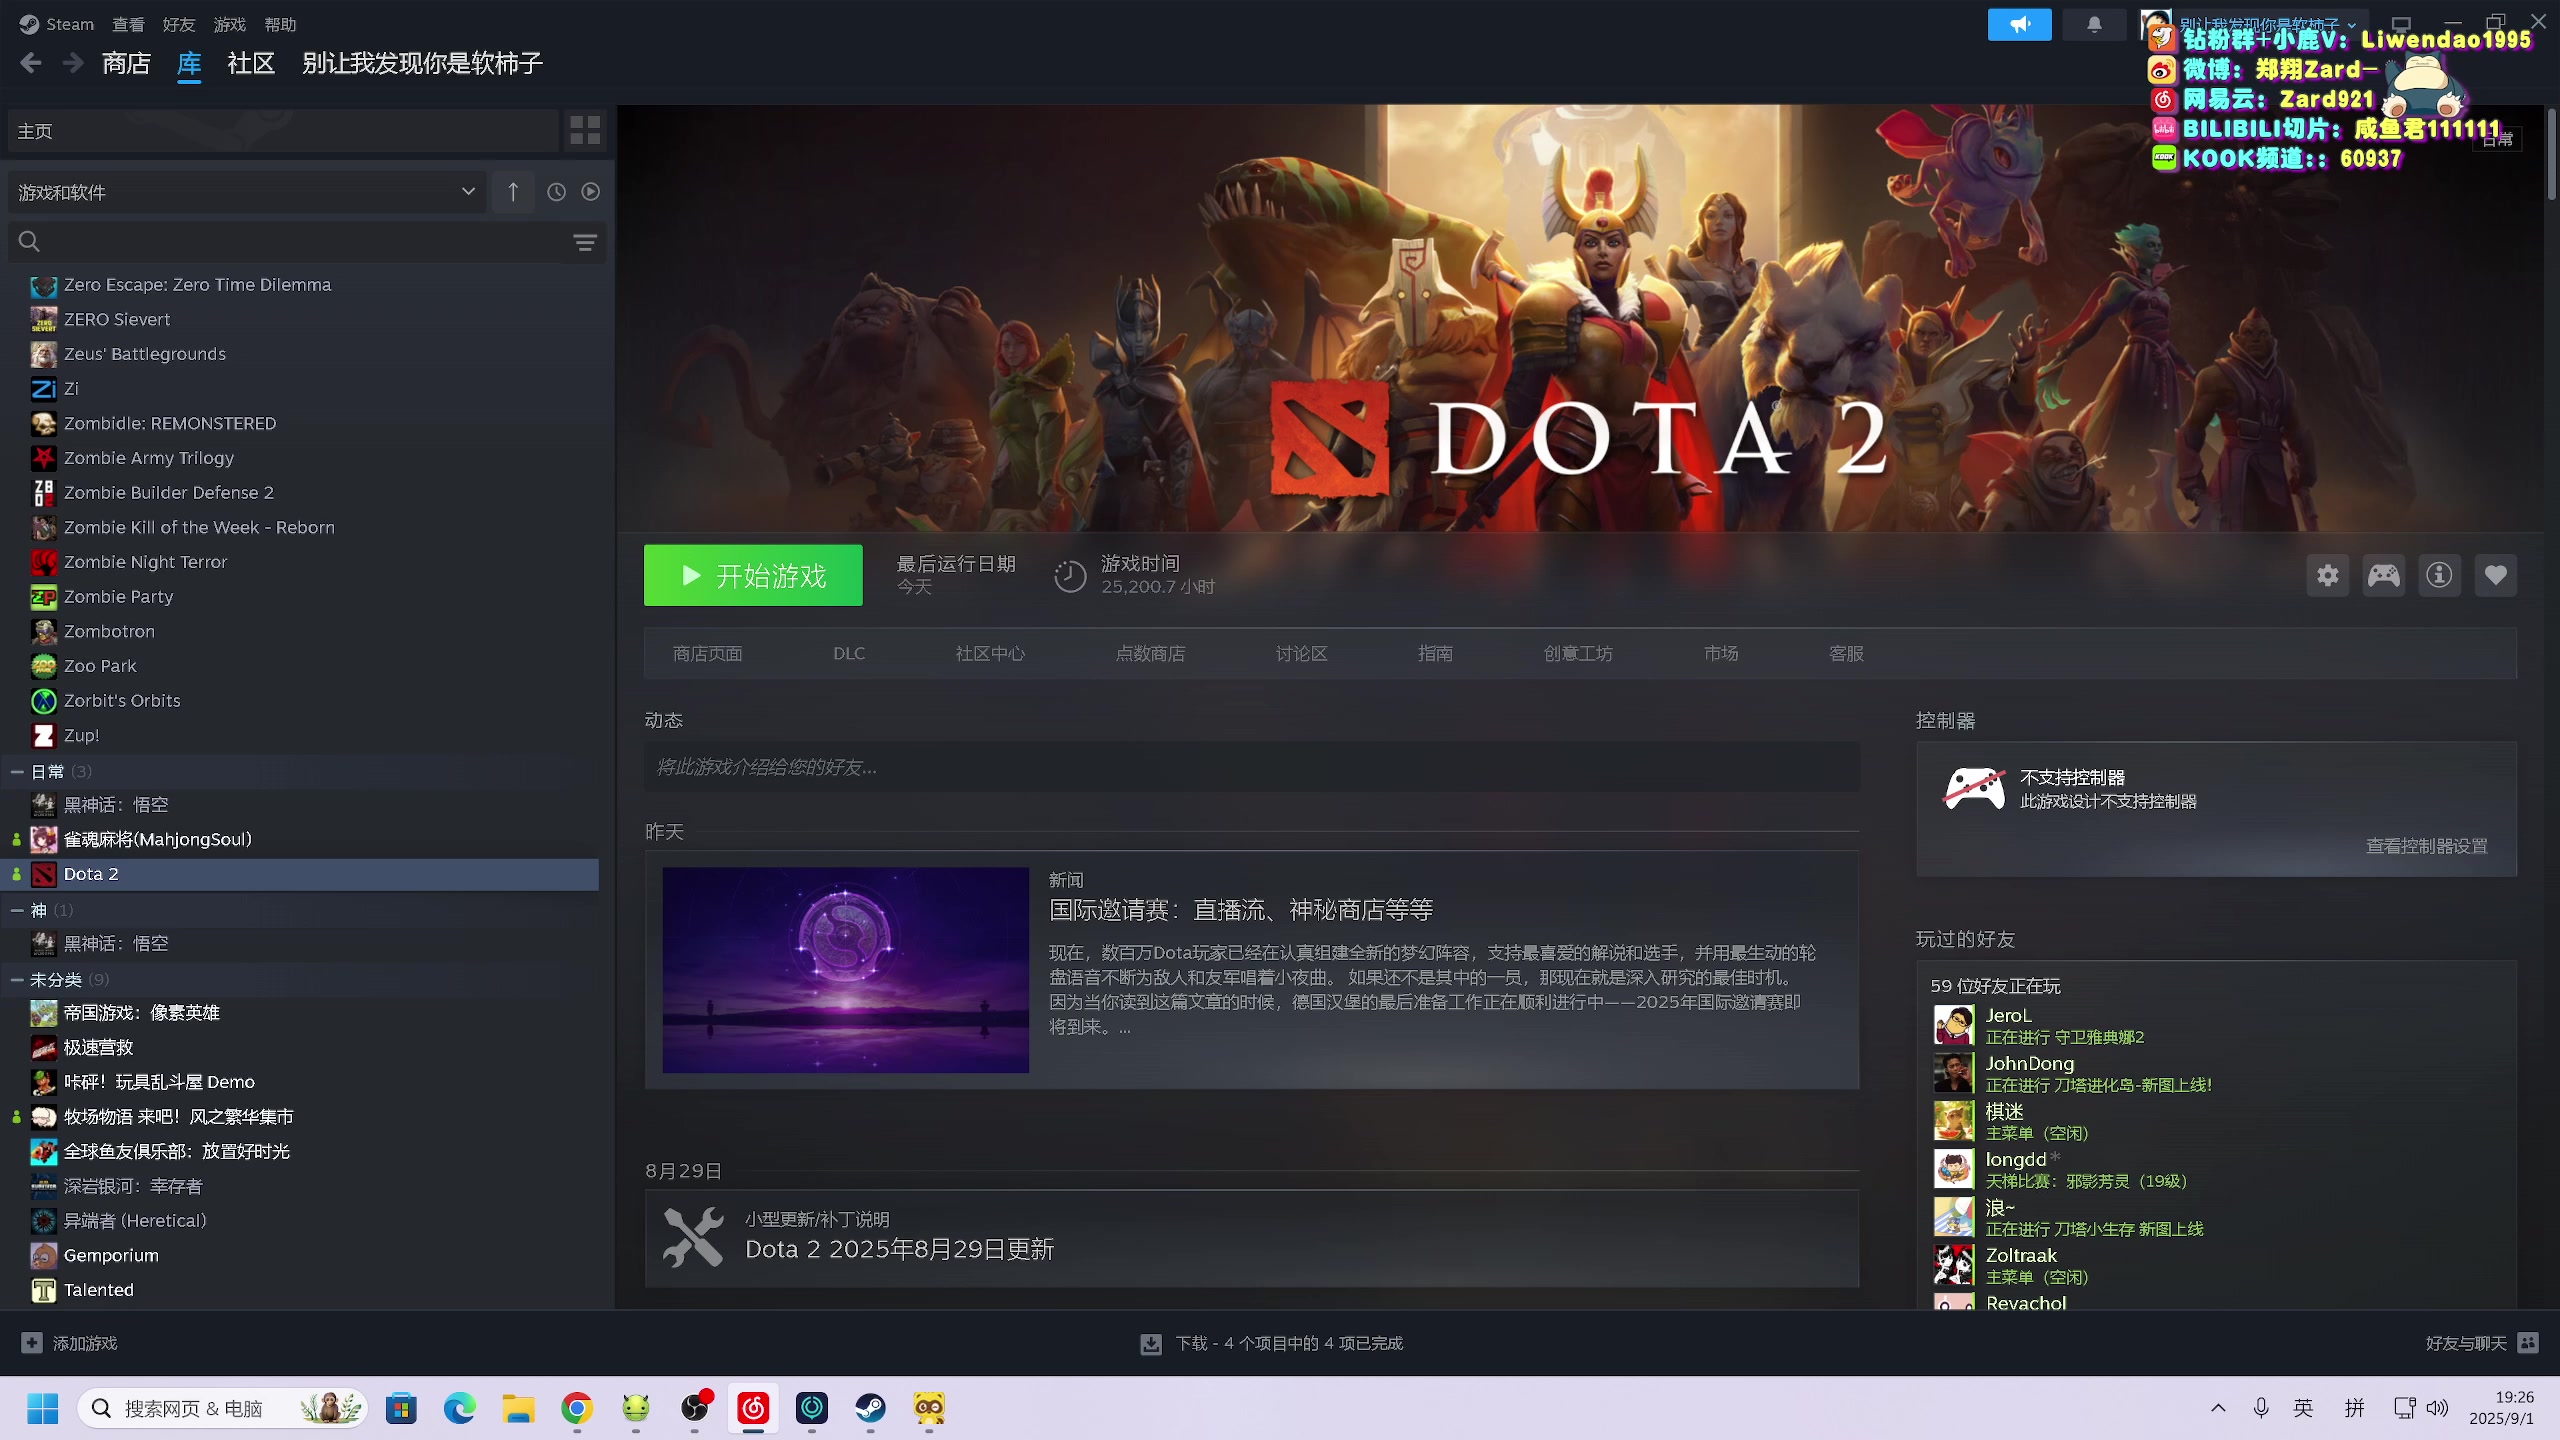Toggle the ready-to-play filter icon

[x=591, y=192]
